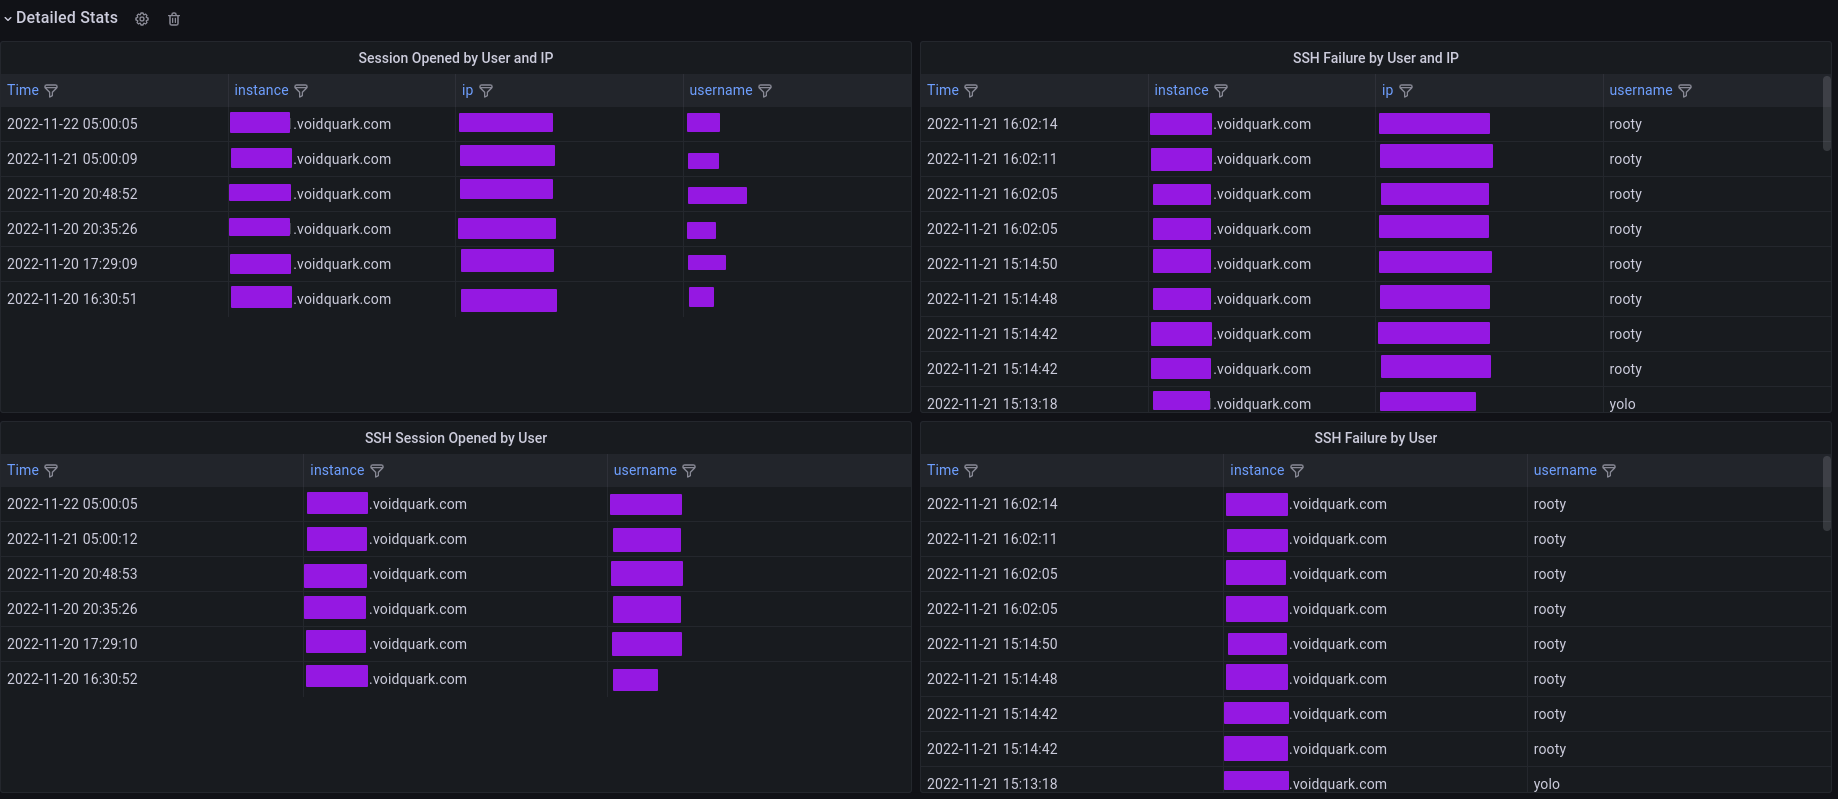Viewport: 1838px width, 799px height.
Task: Filter Time column in SSH Failure by User
Action: coord(971,471)
